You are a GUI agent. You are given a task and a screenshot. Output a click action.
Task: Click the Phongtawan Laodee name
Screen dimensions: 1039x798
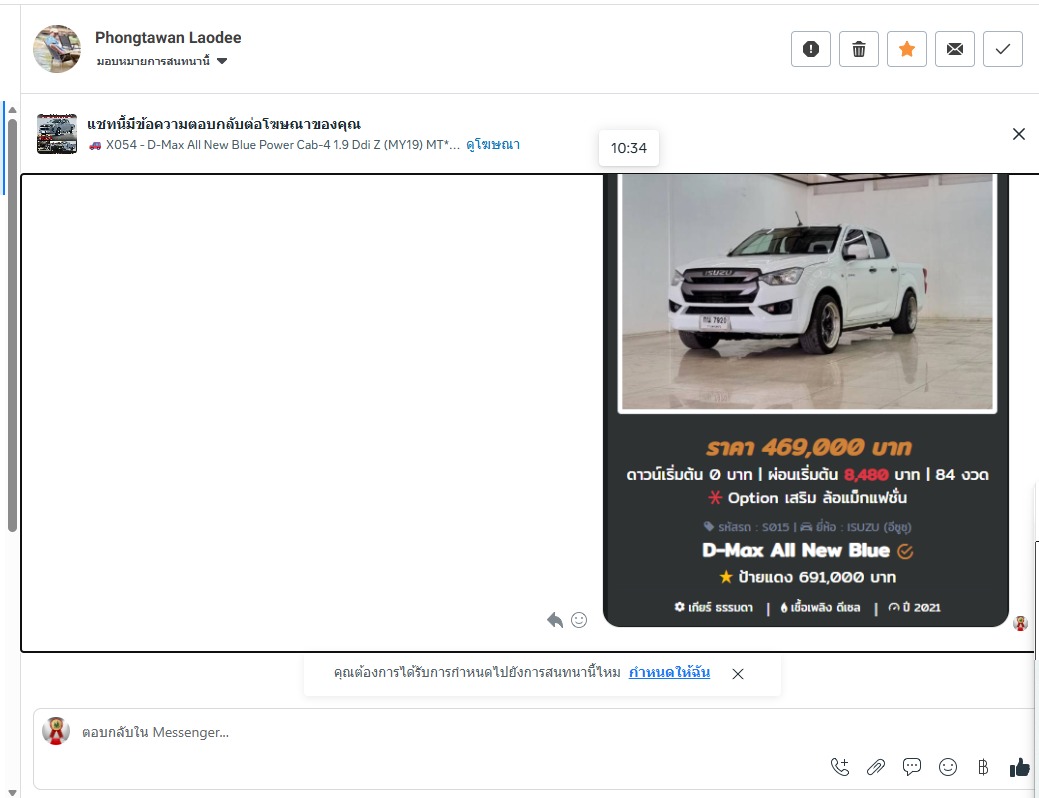[x=168, y=38]
